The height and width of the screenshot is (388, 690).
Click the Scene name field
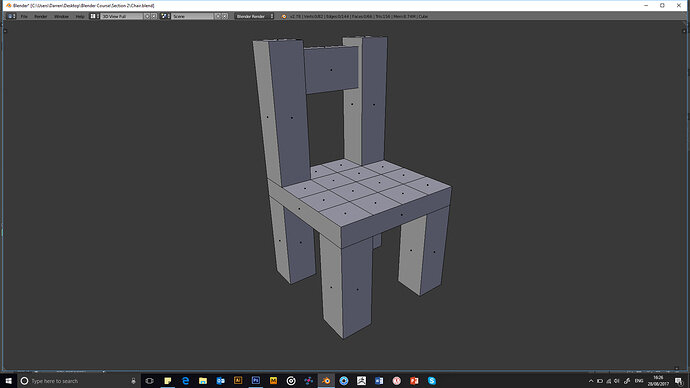[192, 16]
